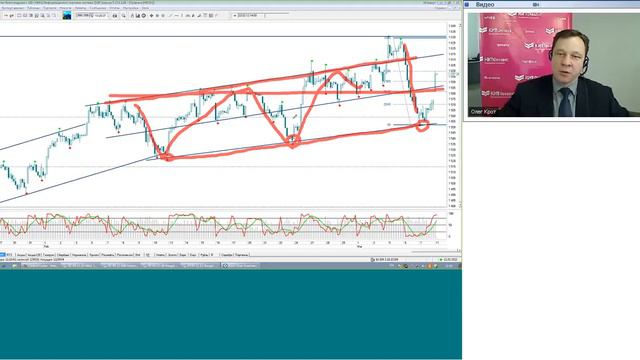Click the circle-shaped tool icon in the toolbar

143,16
